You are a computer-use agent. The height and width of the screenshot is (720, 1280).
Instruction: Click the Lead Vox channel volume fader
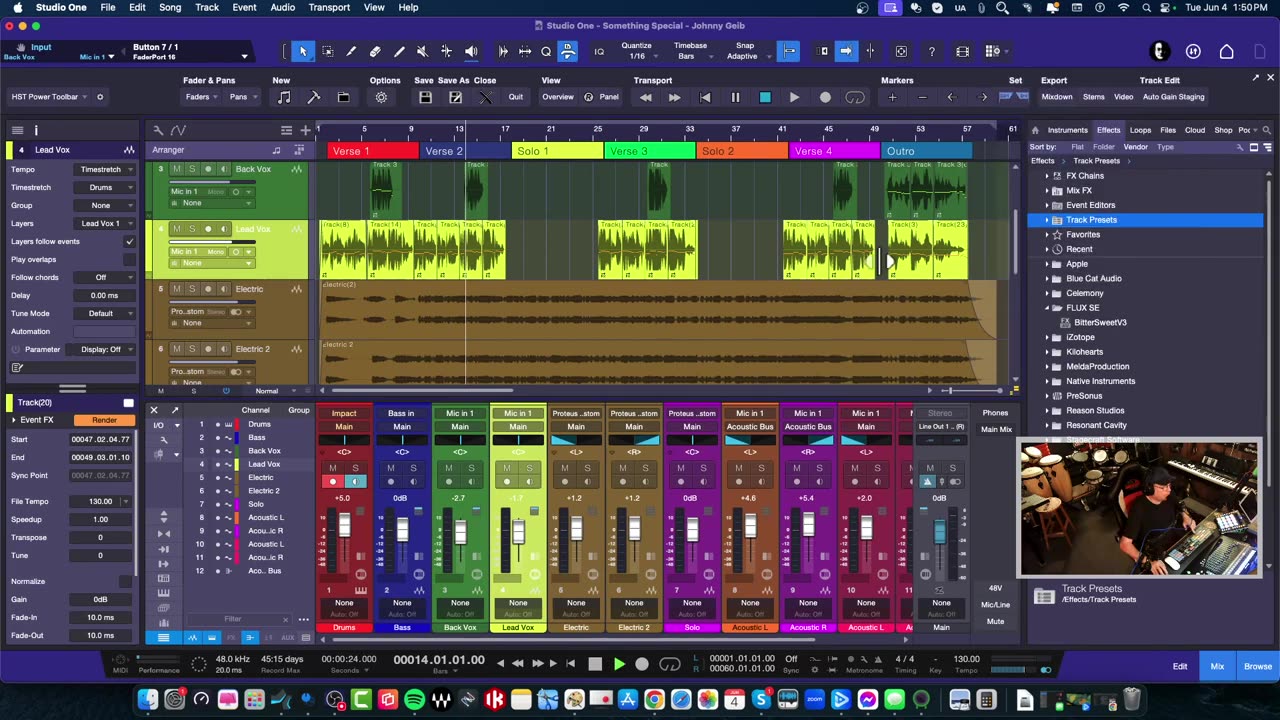click(x=519, y=530)
